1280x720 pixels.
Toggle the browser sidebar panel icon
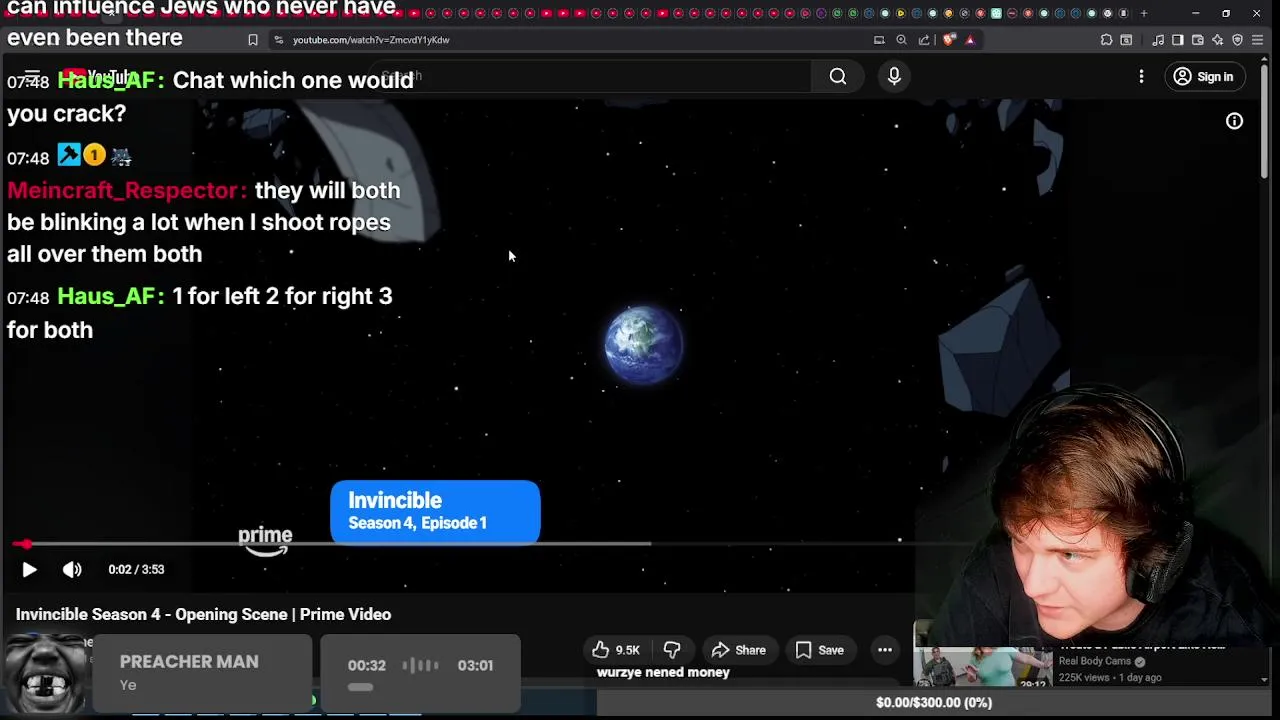(x=1178, y=40)
